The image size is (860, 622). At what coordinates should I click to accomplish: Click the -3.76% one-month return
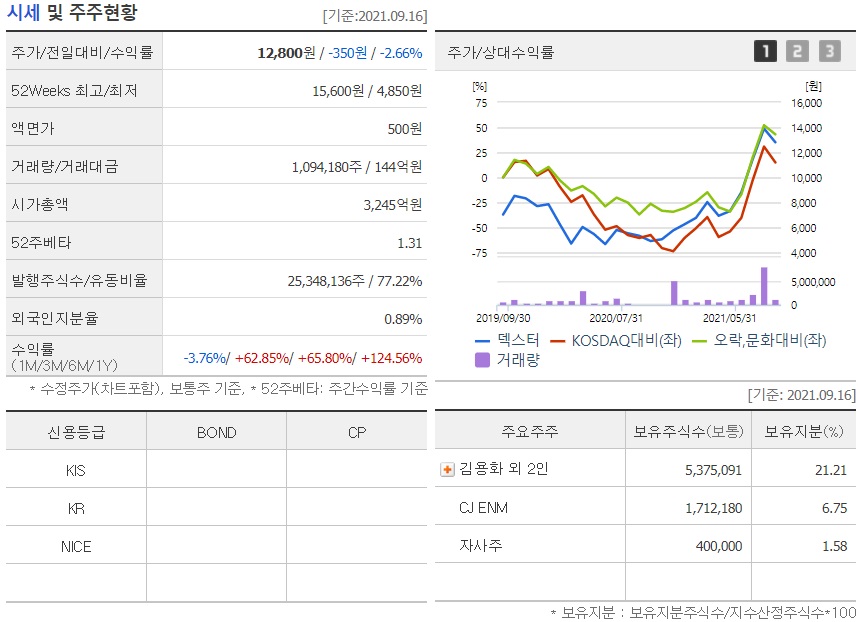[x=205, y=358]
